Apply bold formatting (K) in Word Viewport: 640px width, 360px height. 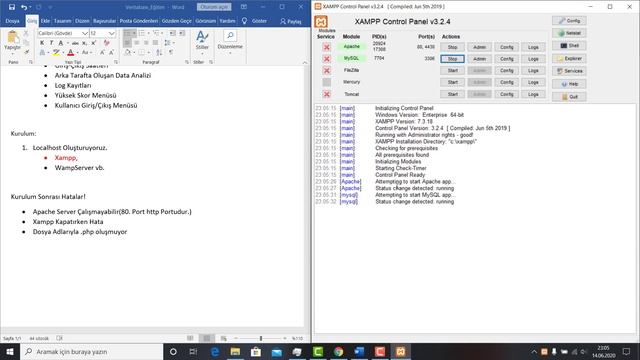coord(42,43)
